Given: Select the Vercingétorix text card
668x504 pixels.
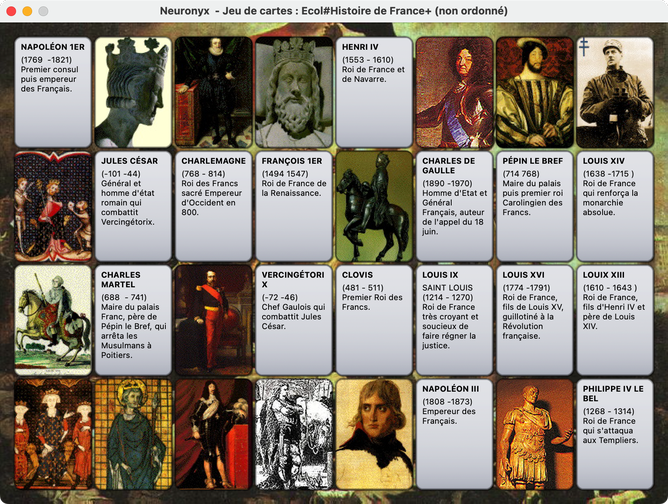Looking at the screenshot, I should (294, 320).
